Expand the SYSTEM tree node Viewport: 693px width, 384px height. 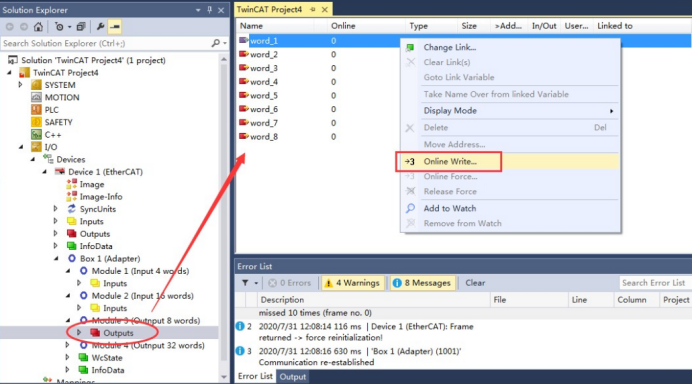click(x=20, y=85)
